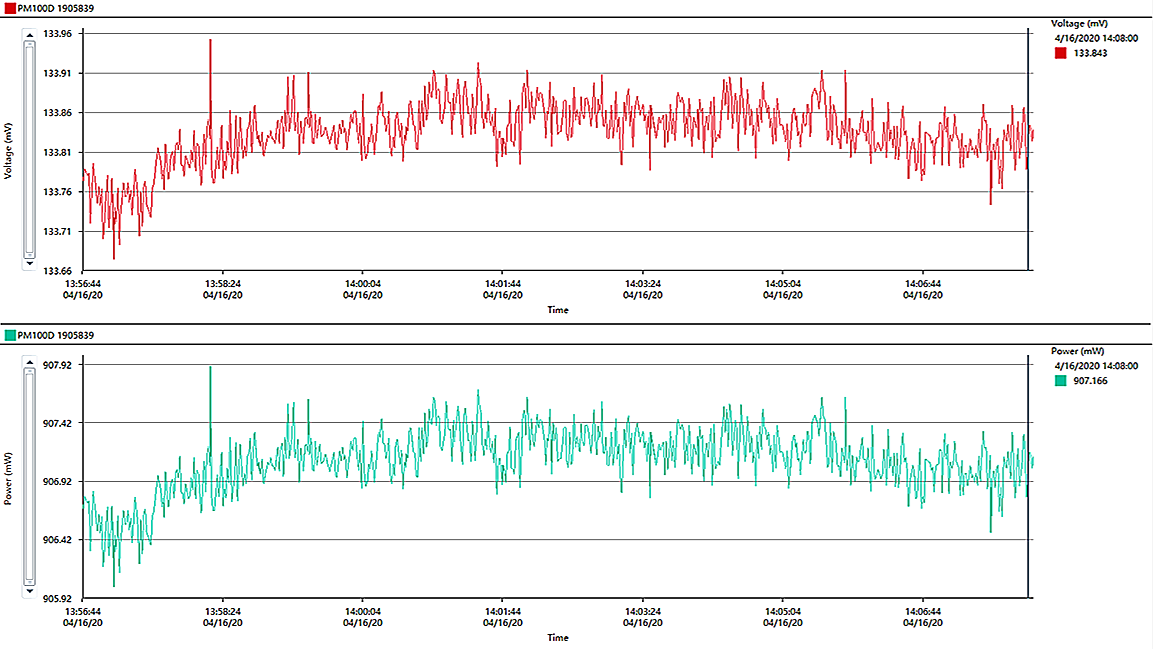Click up arrow of voltage axis scrollbar

[29, 35]
